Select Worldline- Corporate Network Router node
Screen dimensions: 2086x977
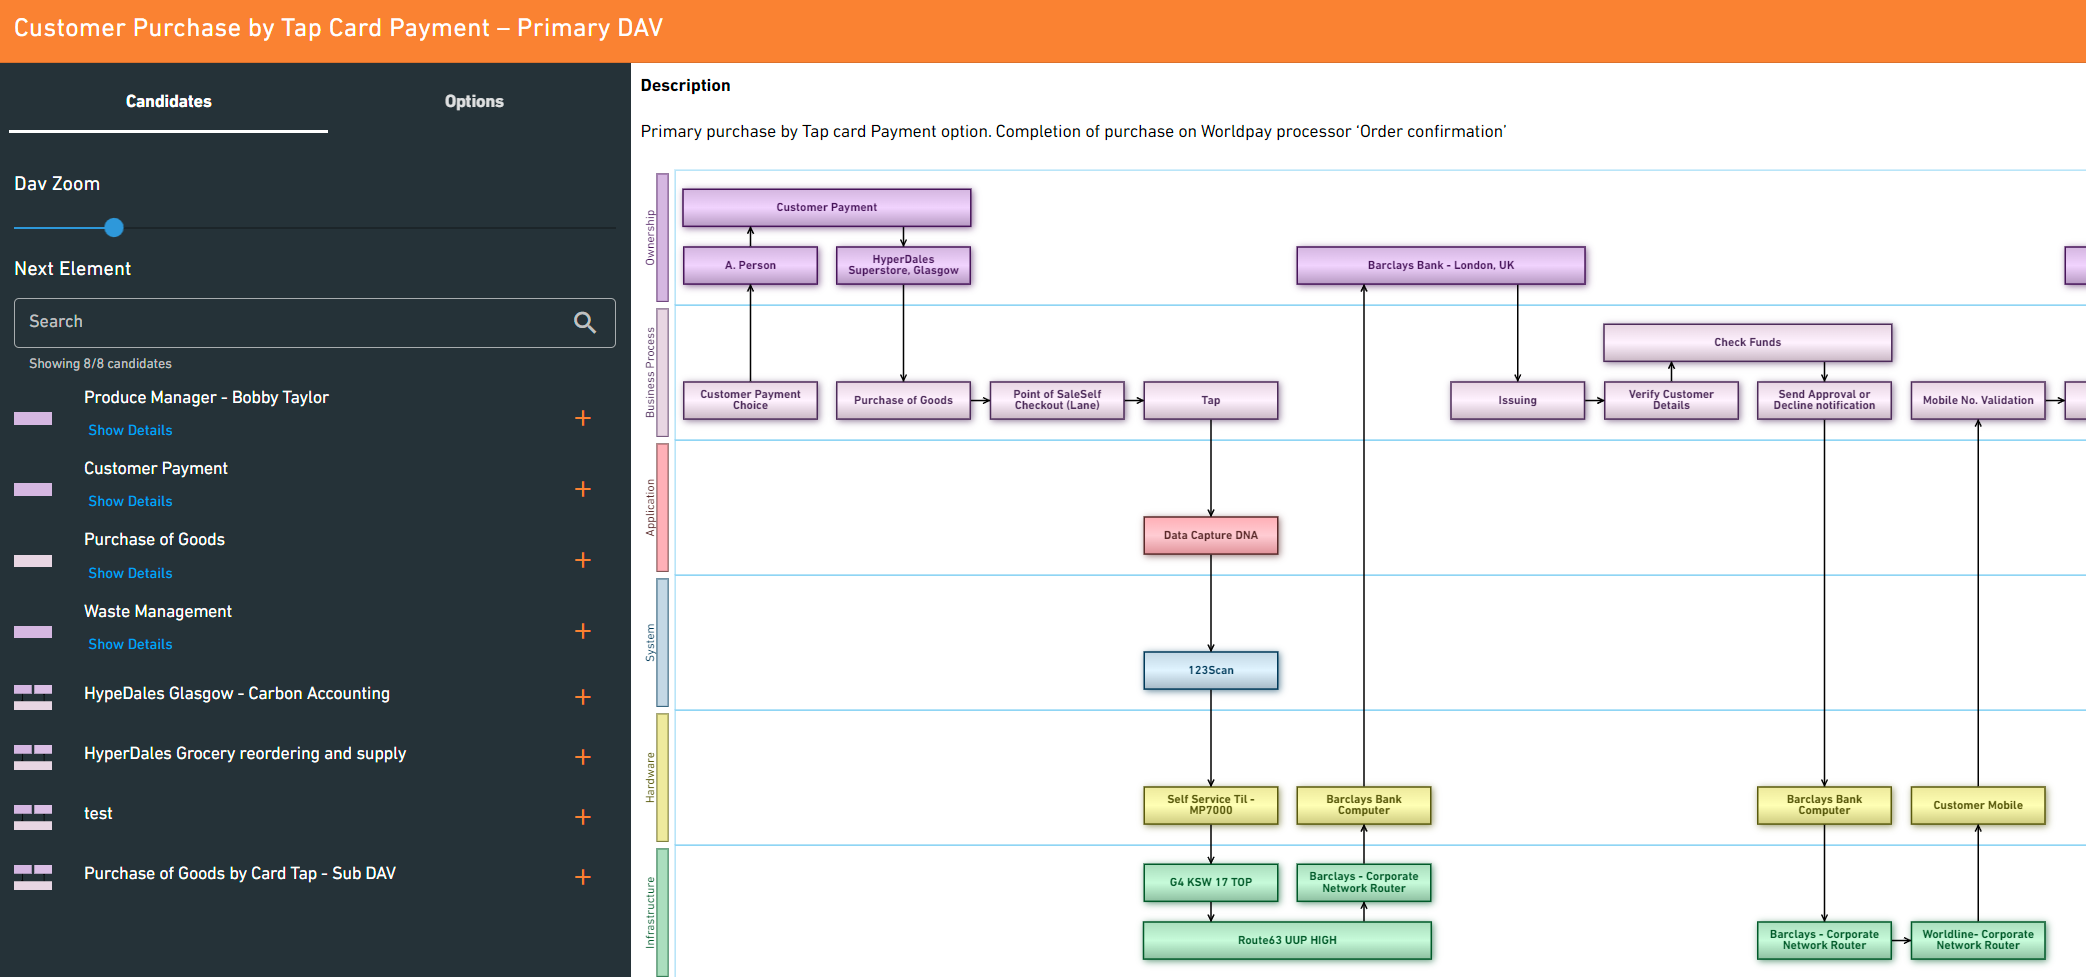click(1978, 940)
